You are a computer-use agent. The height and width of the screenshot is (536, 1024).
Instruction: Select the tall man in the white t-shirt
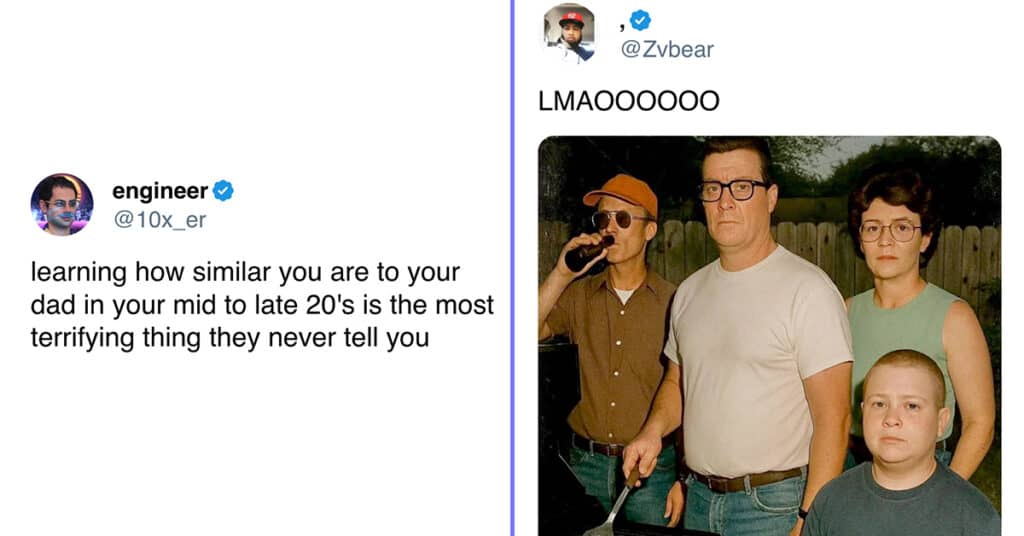[x=748, y=339]
